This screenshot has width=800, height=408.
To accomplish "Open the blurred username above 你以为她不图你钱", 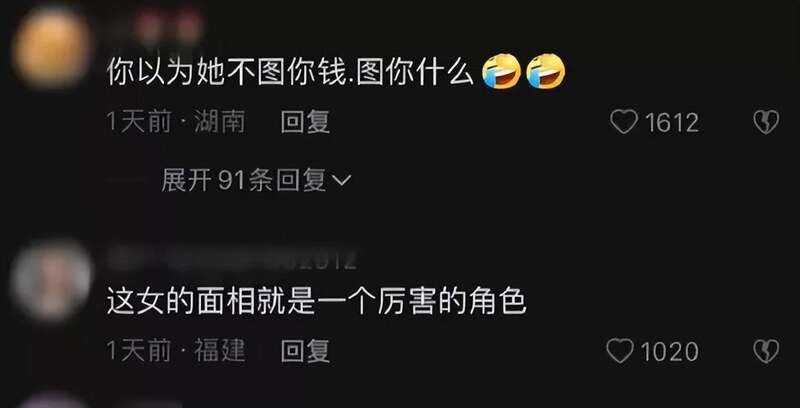I will click(168, 26).
